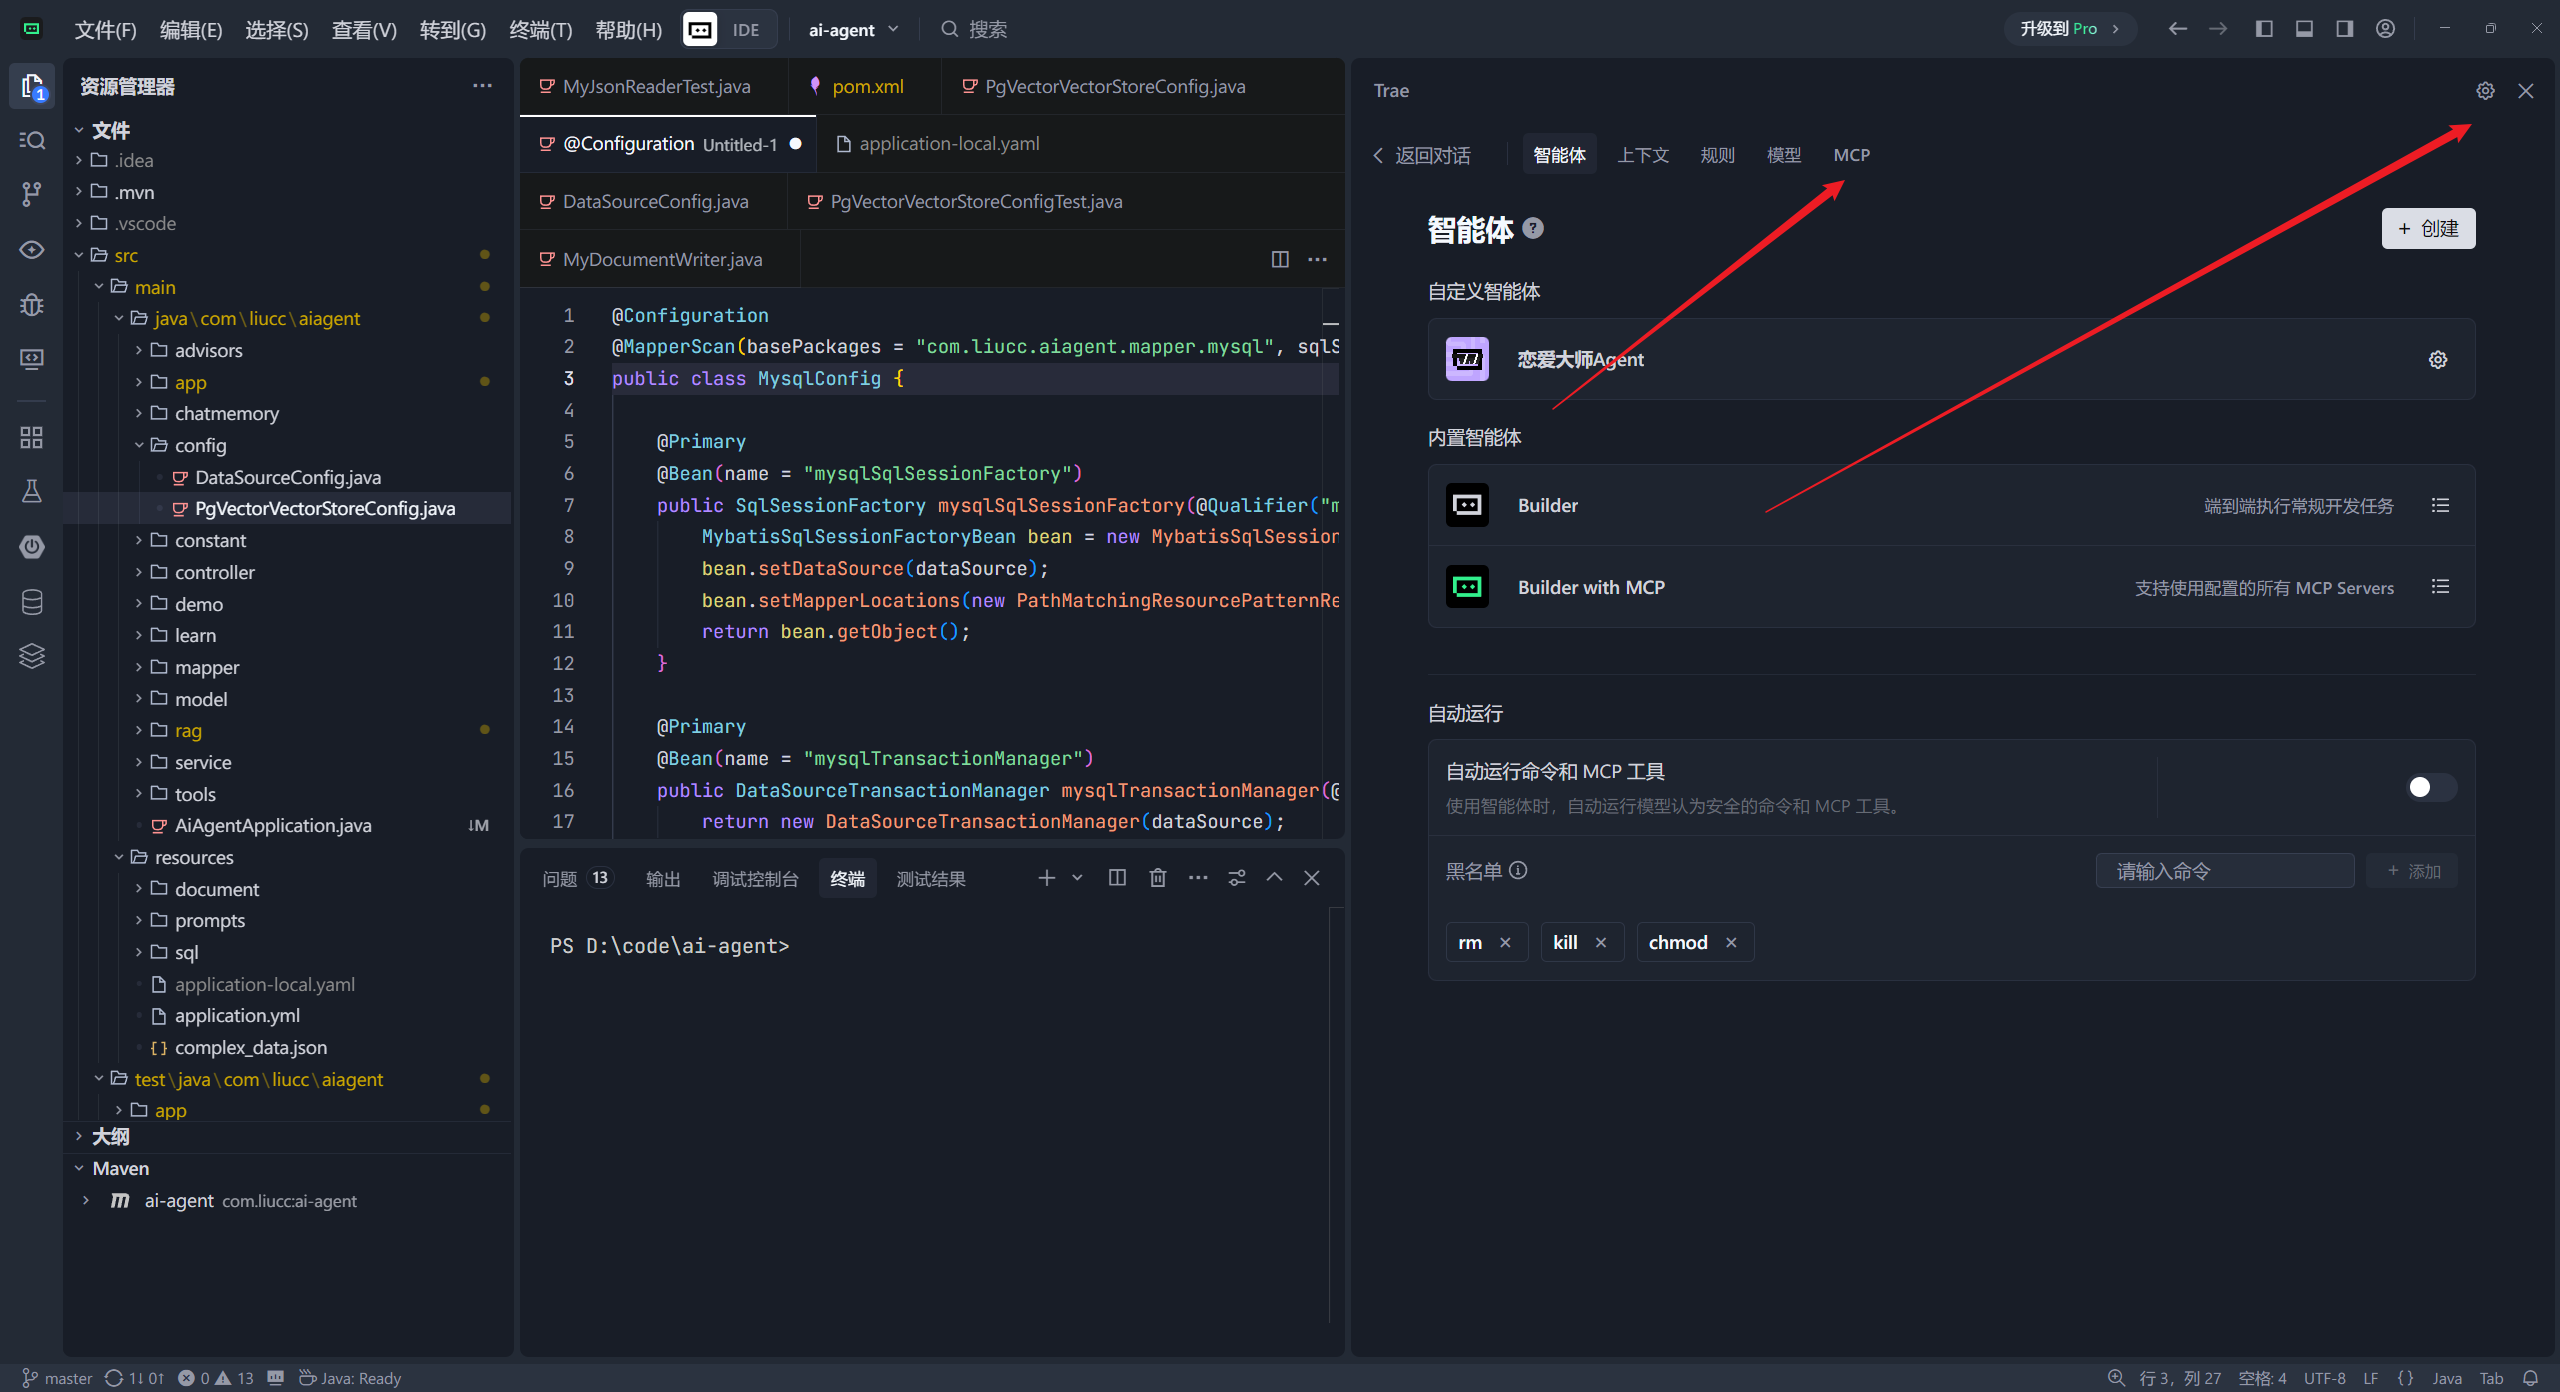2560x1392 pixels.
Task: Open the ai-agent project dropdown
Action: (853, 29)
